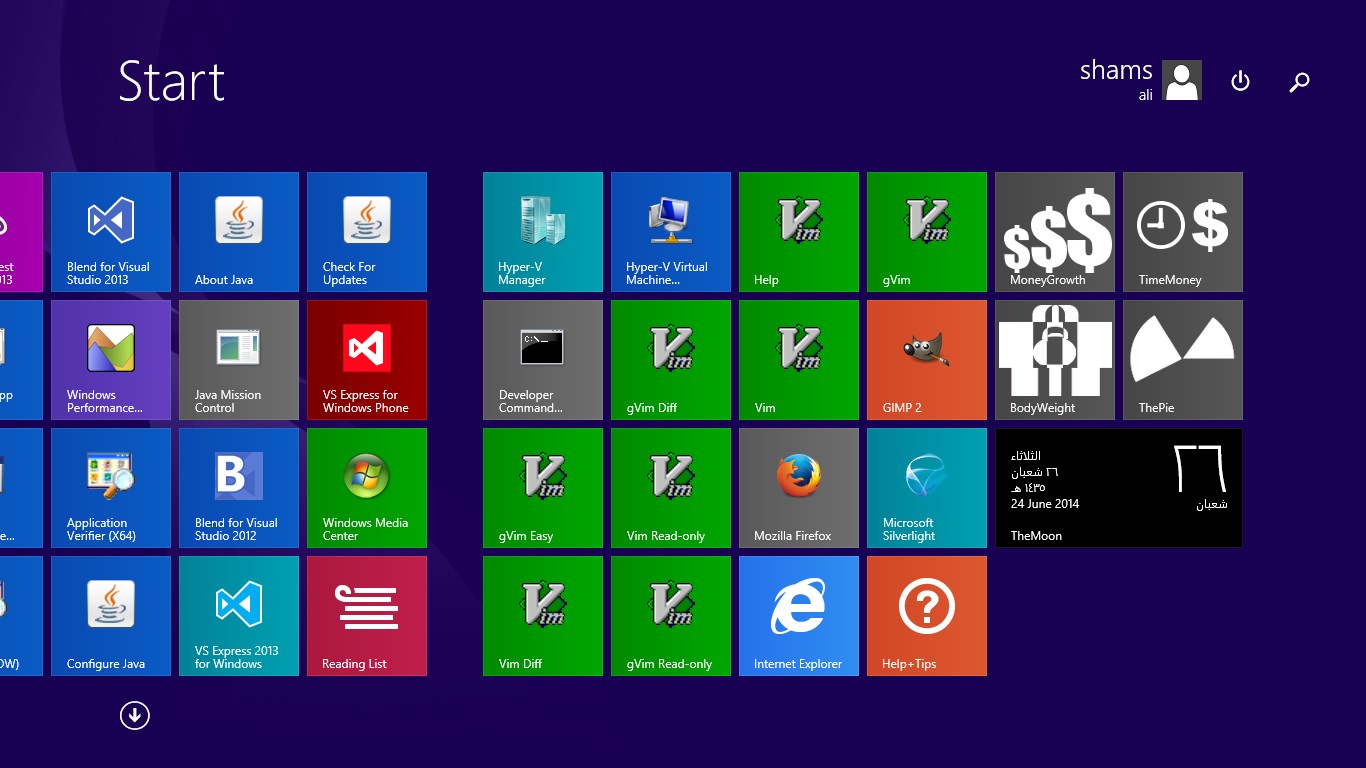The width and height of the screenshot is (1366, 768).
Task: Open the tile labeled Vim
Action: coord(799,360)
